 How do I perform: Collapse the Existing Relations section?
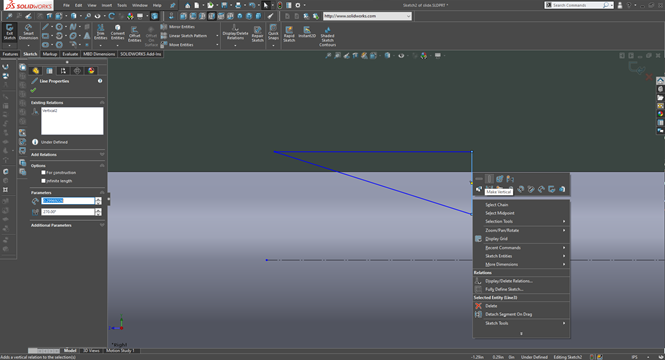(x=102, y=103)
